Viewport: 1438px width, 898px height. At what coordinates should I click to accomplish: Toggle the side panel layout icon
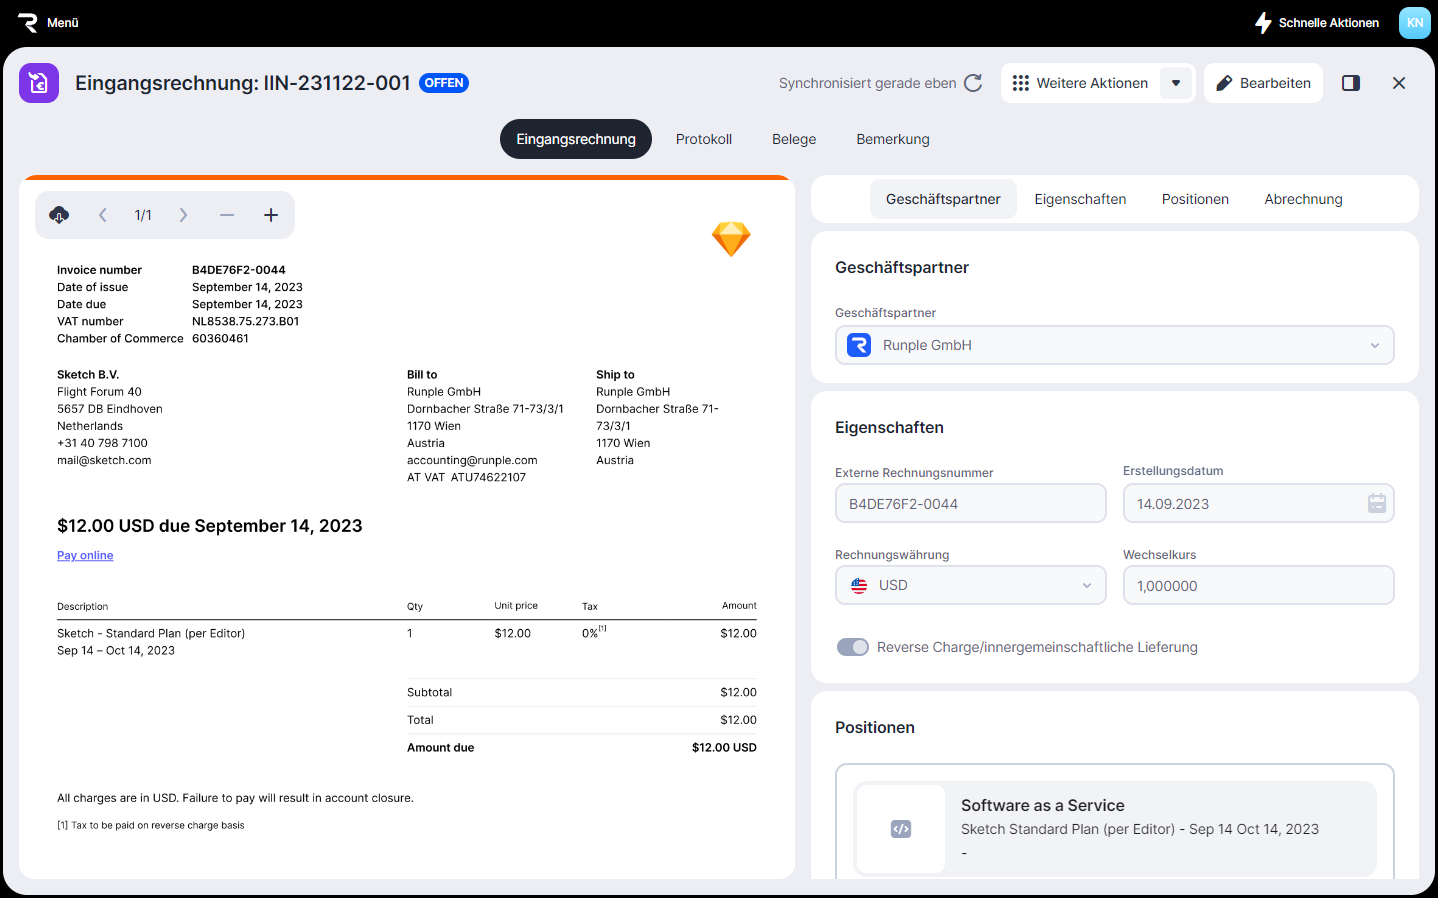coord(1351,83)
